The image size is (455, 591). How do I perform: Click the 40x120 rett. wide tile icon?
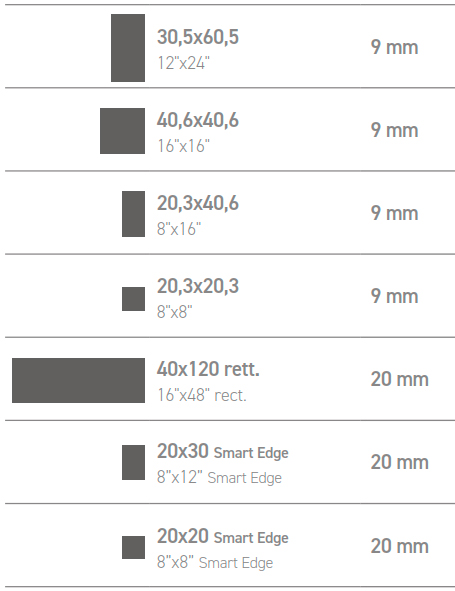(78, 380)
